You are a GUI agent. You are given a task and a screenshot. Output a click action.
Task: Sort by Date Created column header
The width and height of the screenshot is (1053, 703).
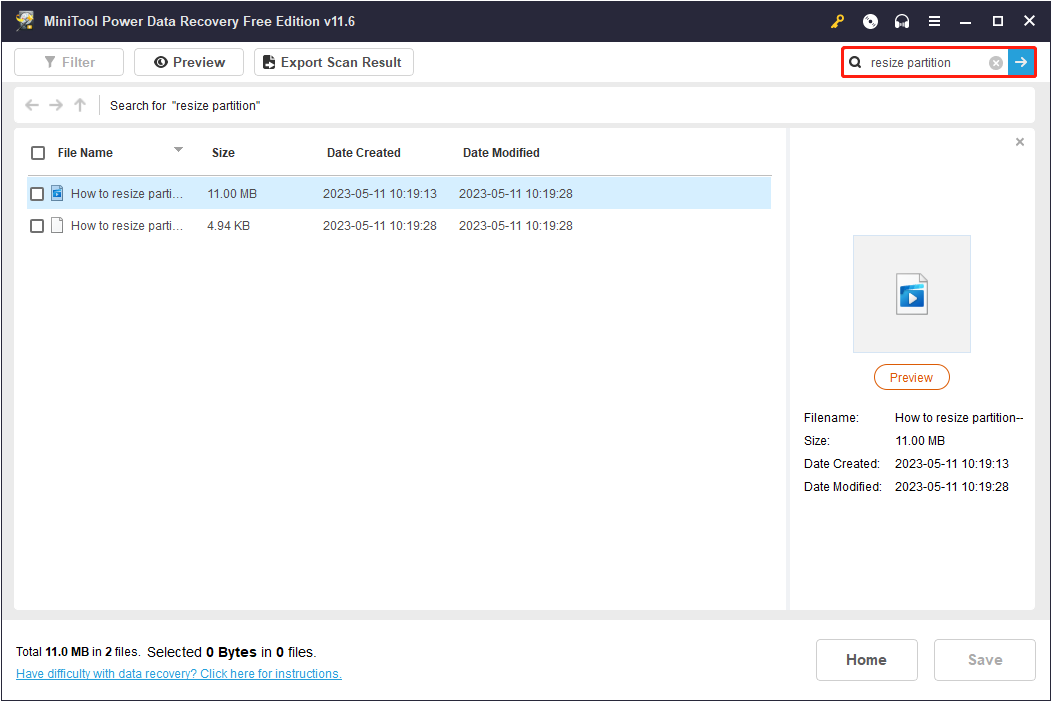tap(363, 153)
